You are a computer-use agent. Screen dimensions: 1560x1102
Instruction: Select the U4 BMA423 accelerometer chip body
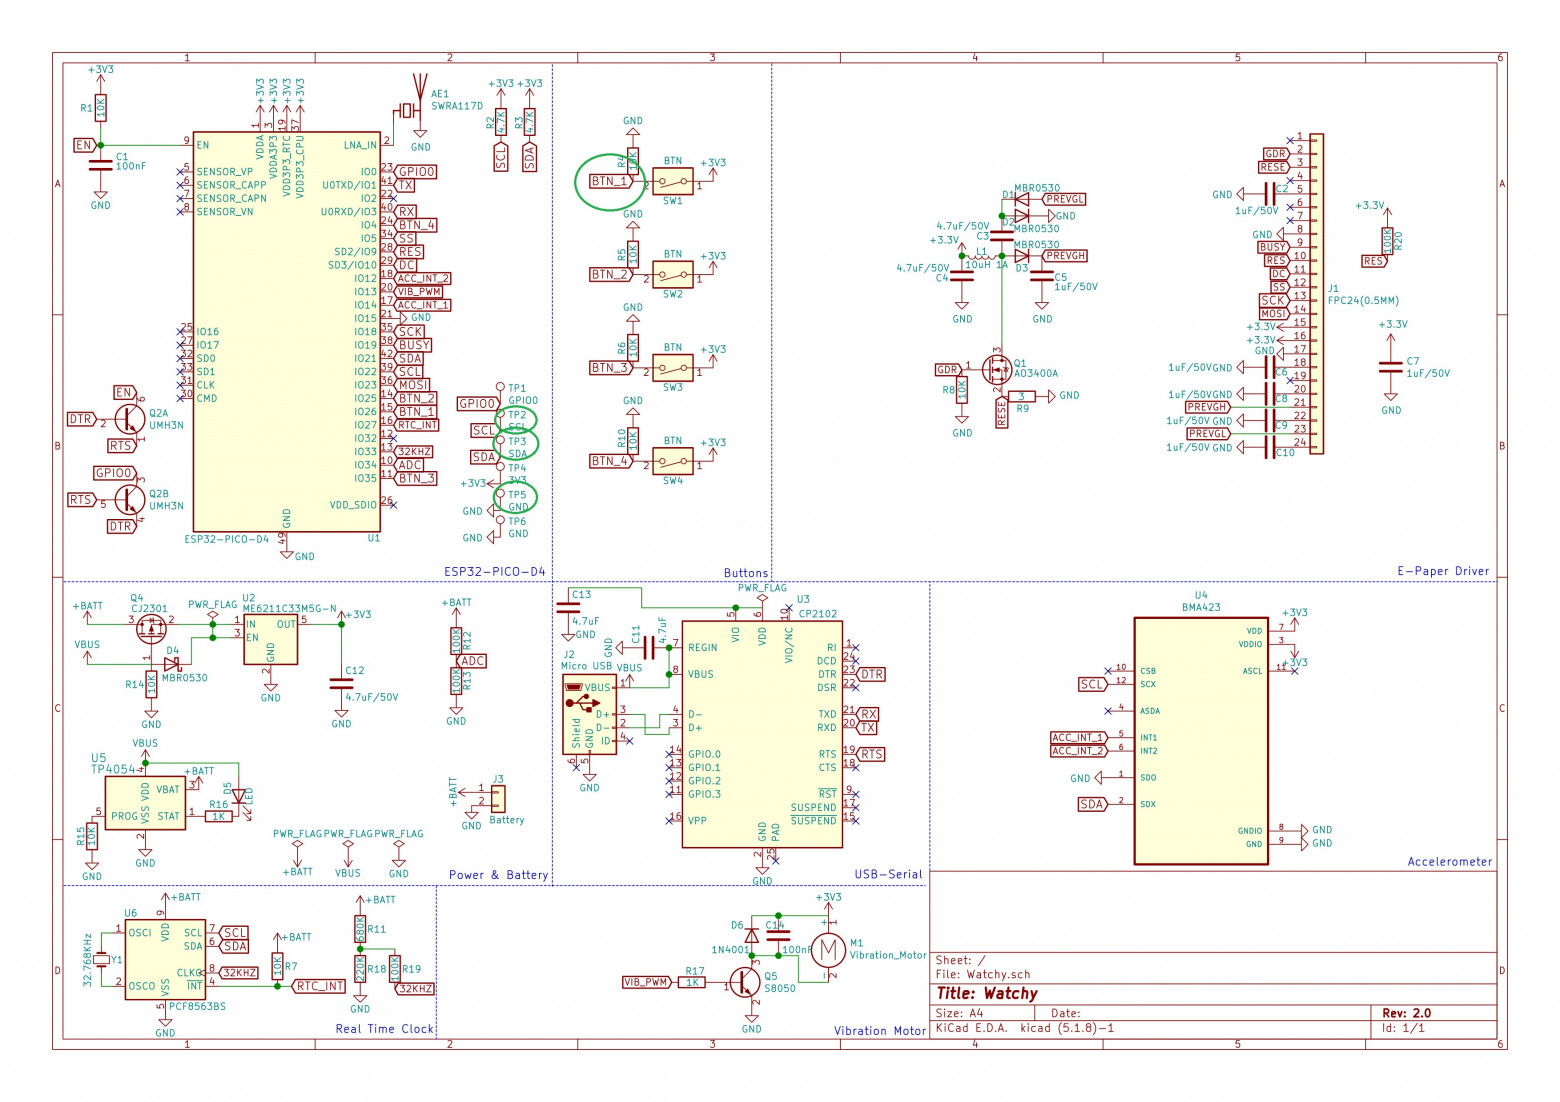click(1201, 741)
